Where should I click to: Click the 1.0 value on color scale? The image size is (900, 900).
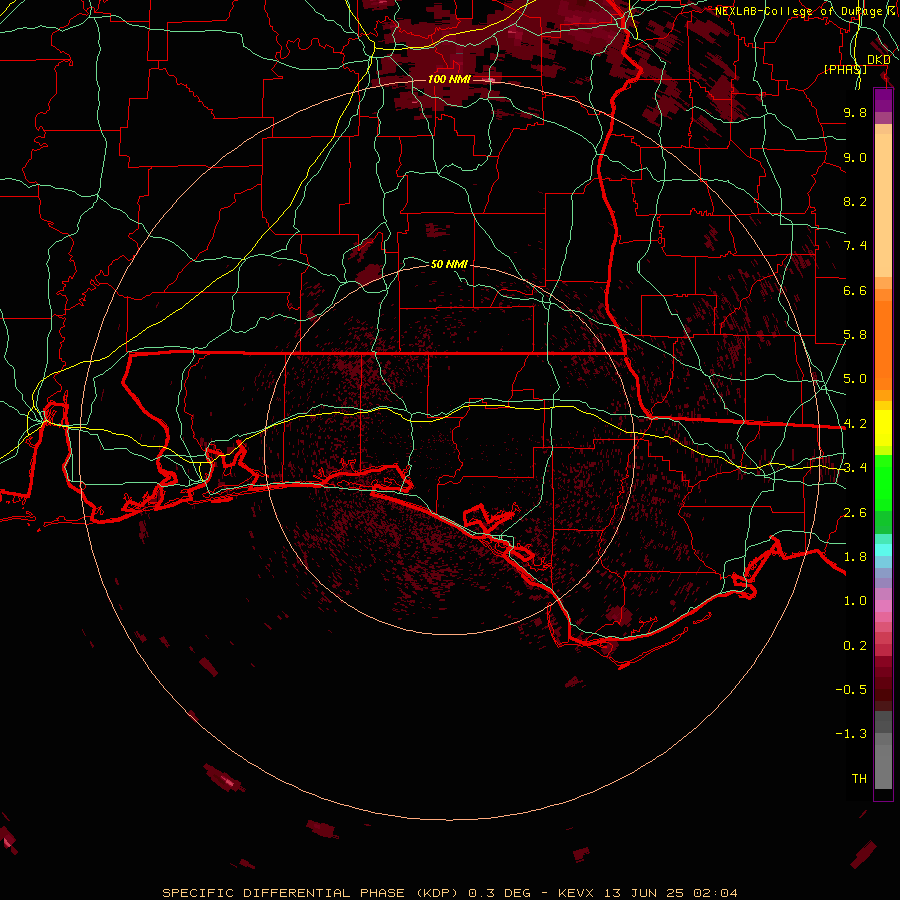855,601
